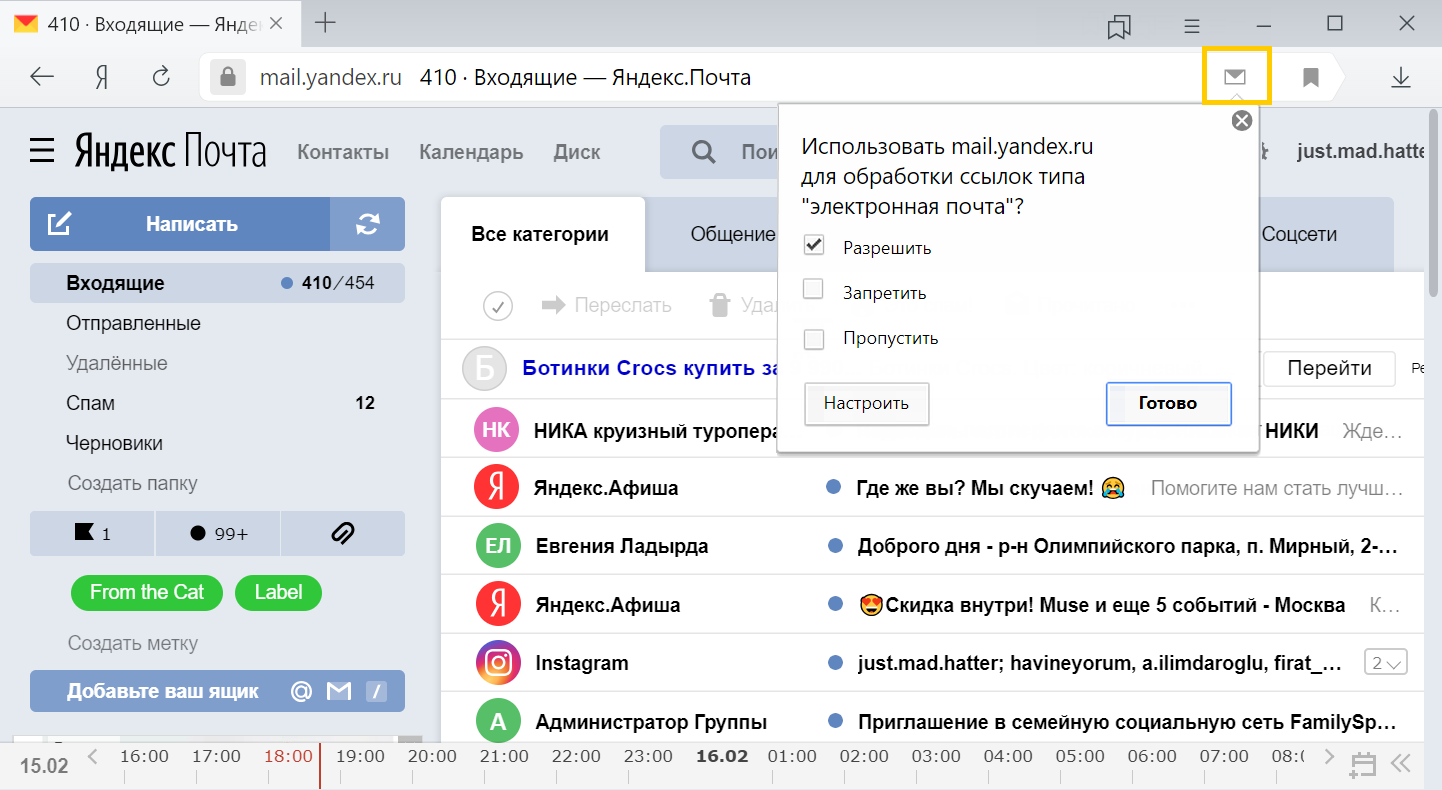
Task: Click the padlock site security icon
Action: tap(228, 77)
